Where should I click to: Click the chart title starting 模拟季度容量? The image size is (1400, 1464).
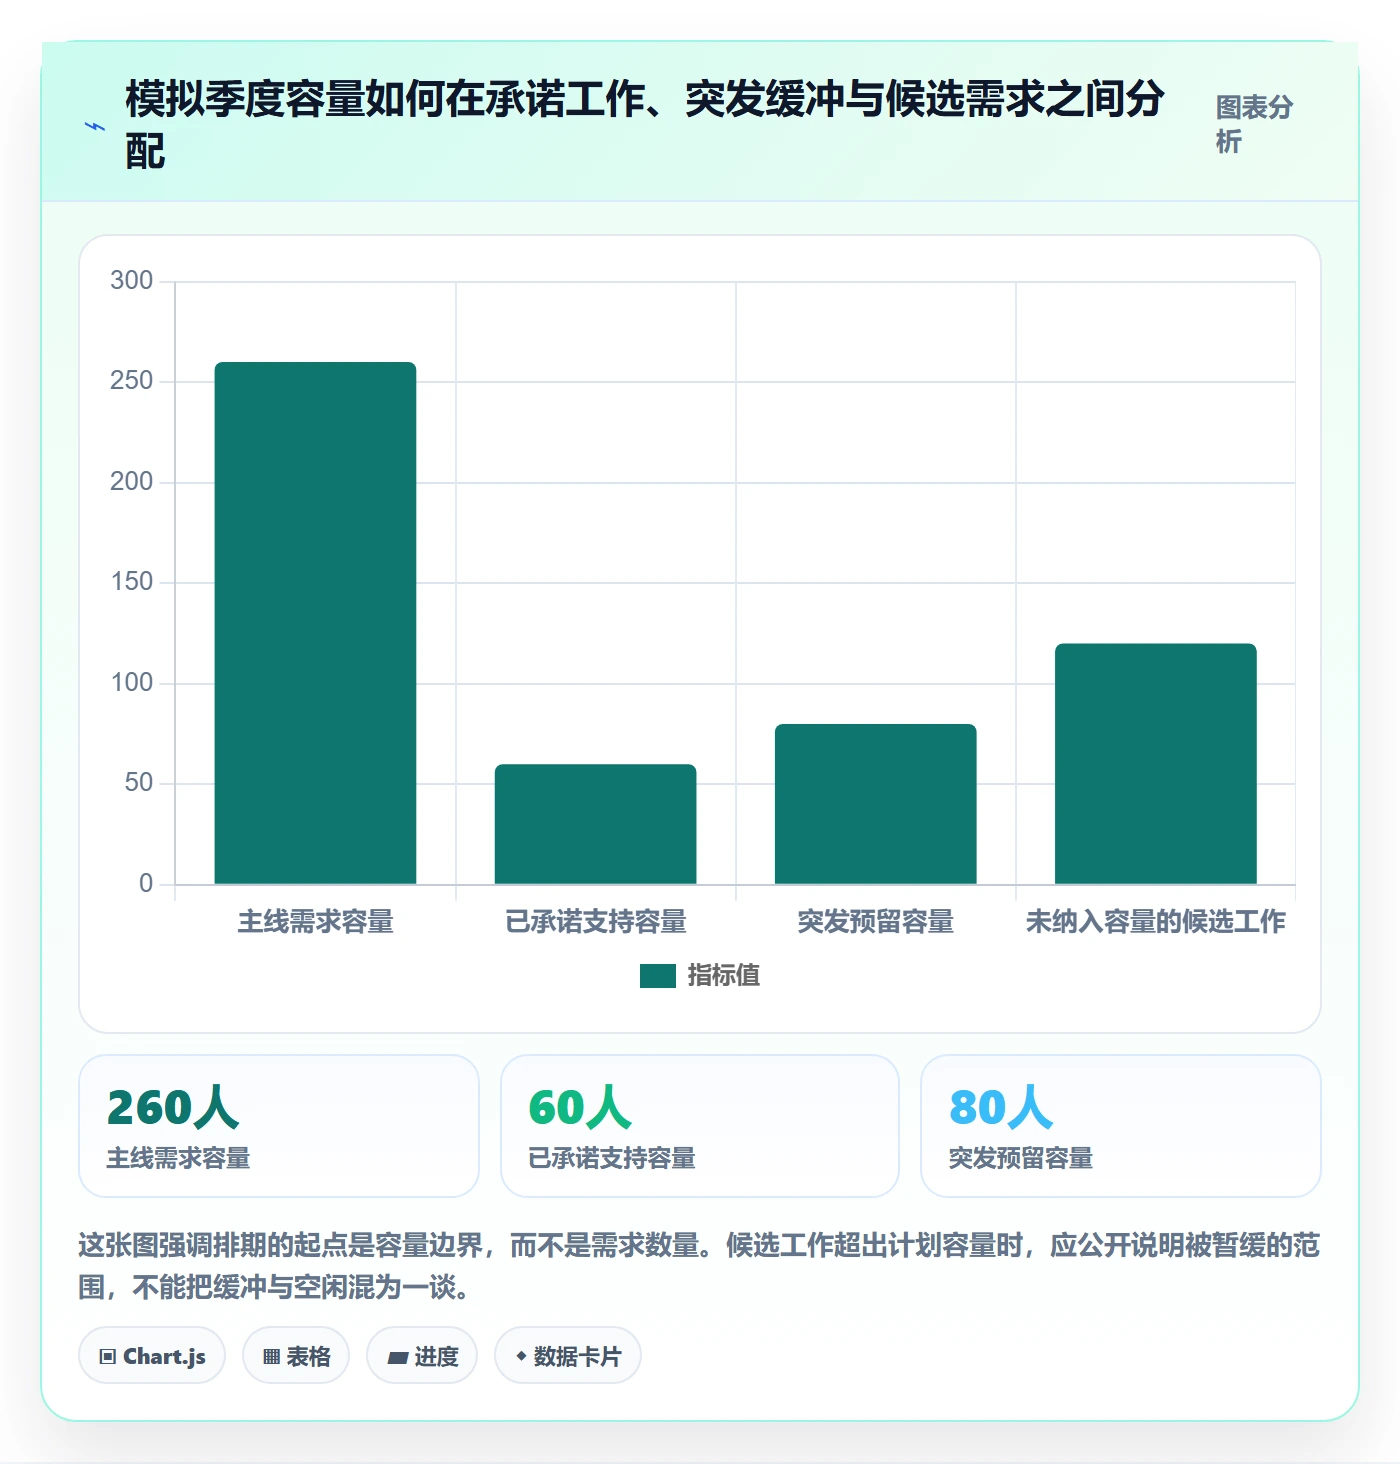(645, 125)
